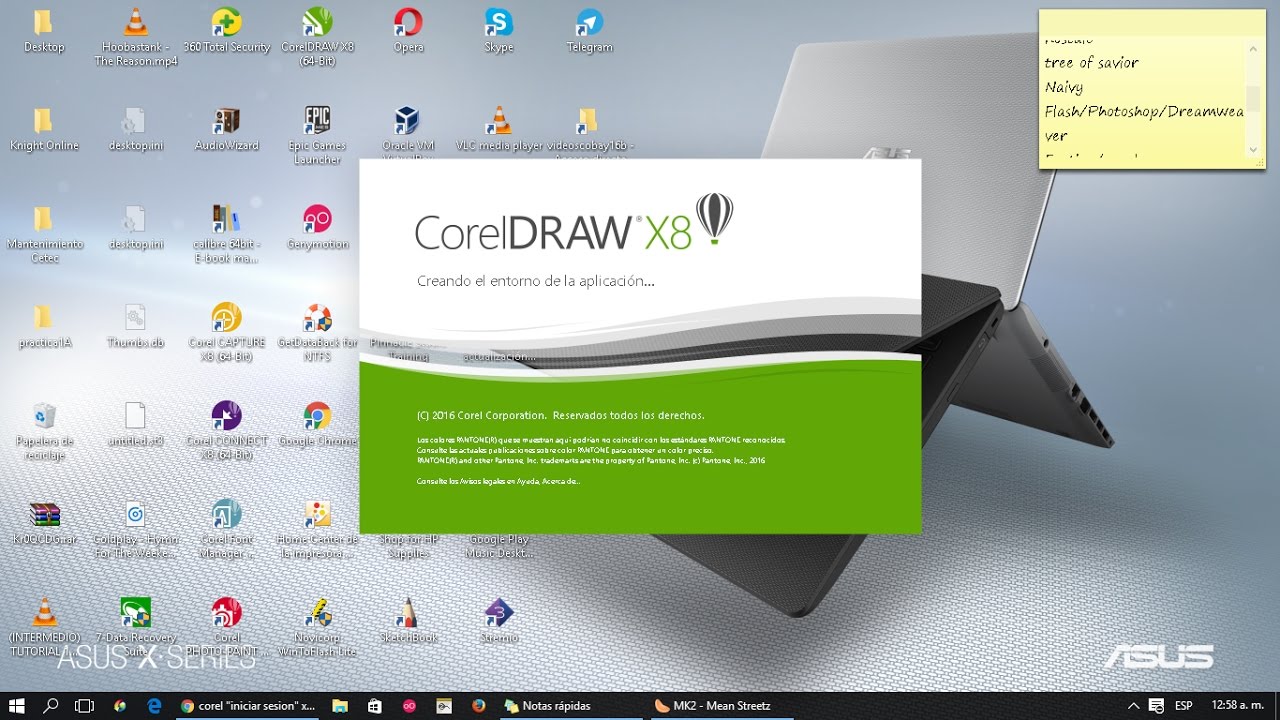Open Firefox from the taskbar
The image size is (1280, 720).
click(478, 705)
